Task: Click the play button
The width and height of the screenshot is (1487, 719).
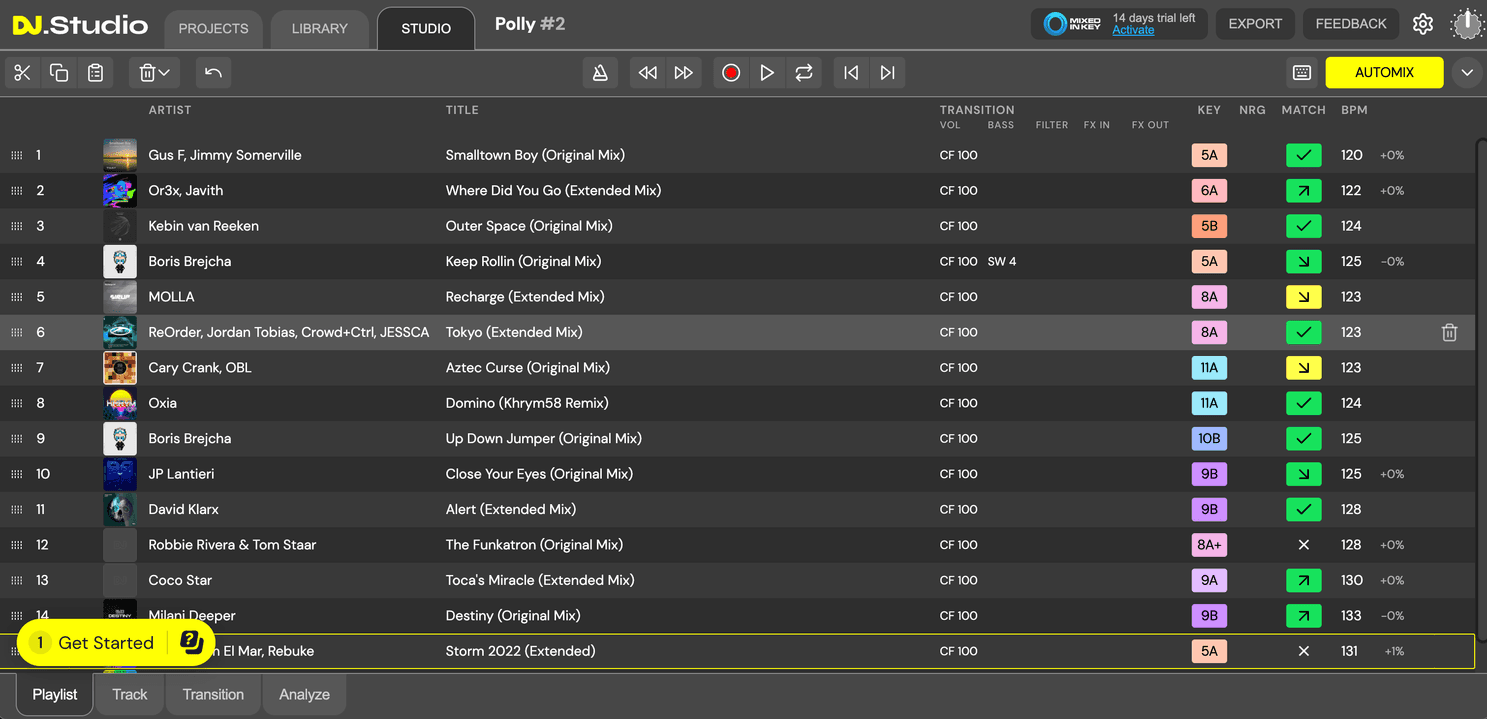Action: [x=767, y=73]
